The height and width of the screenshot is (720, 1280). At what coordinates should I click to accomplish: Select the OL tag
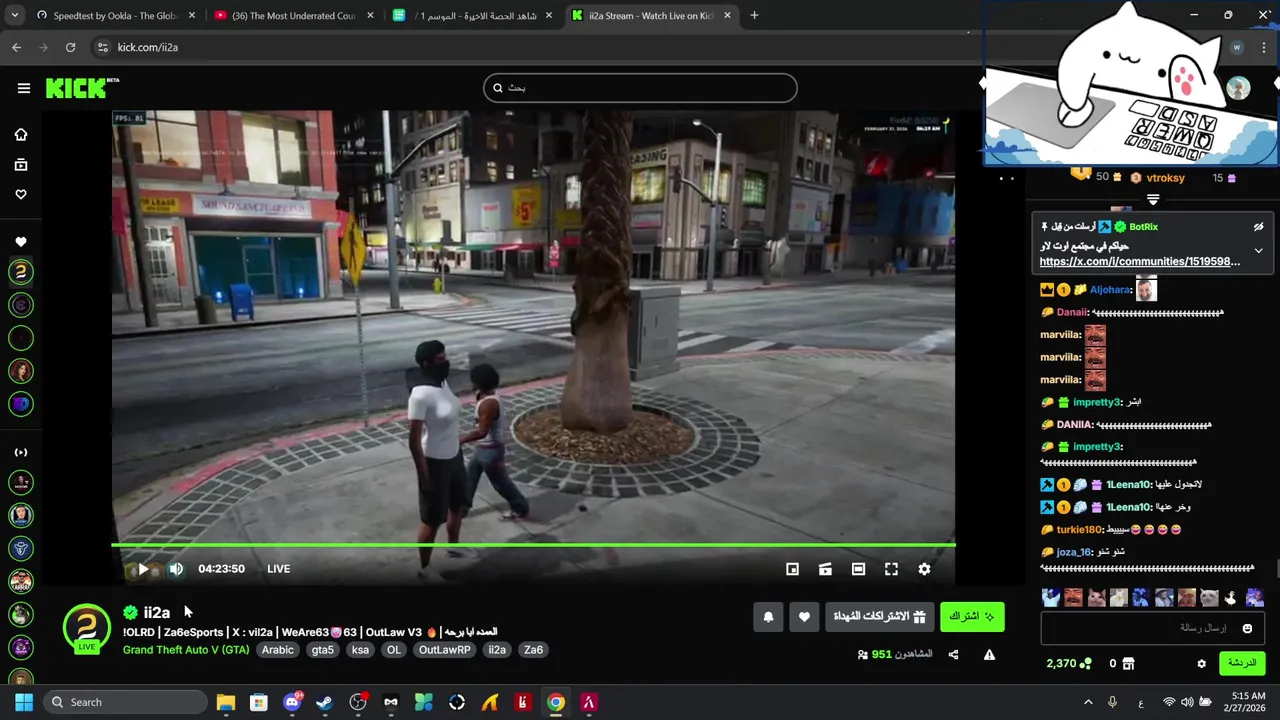pyautogui.click(x=393, y=650)
